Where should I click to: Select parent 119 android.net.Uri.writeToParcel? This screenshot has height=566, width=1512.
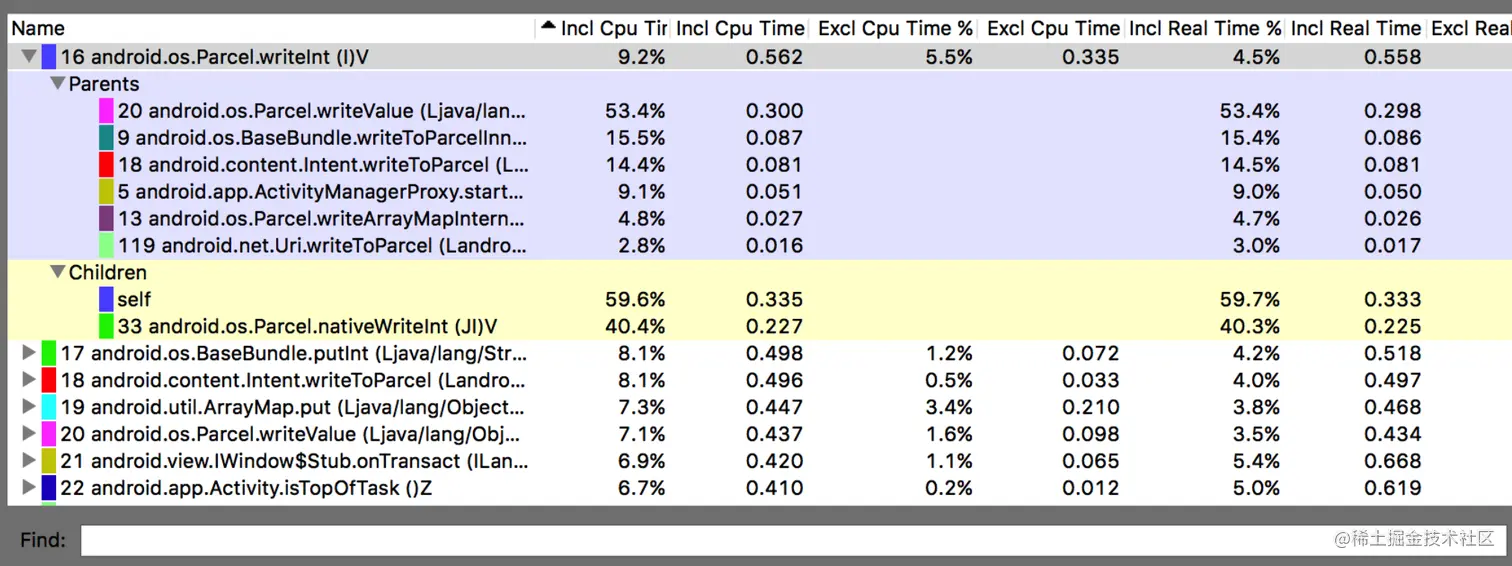click(x=322, y=246)
